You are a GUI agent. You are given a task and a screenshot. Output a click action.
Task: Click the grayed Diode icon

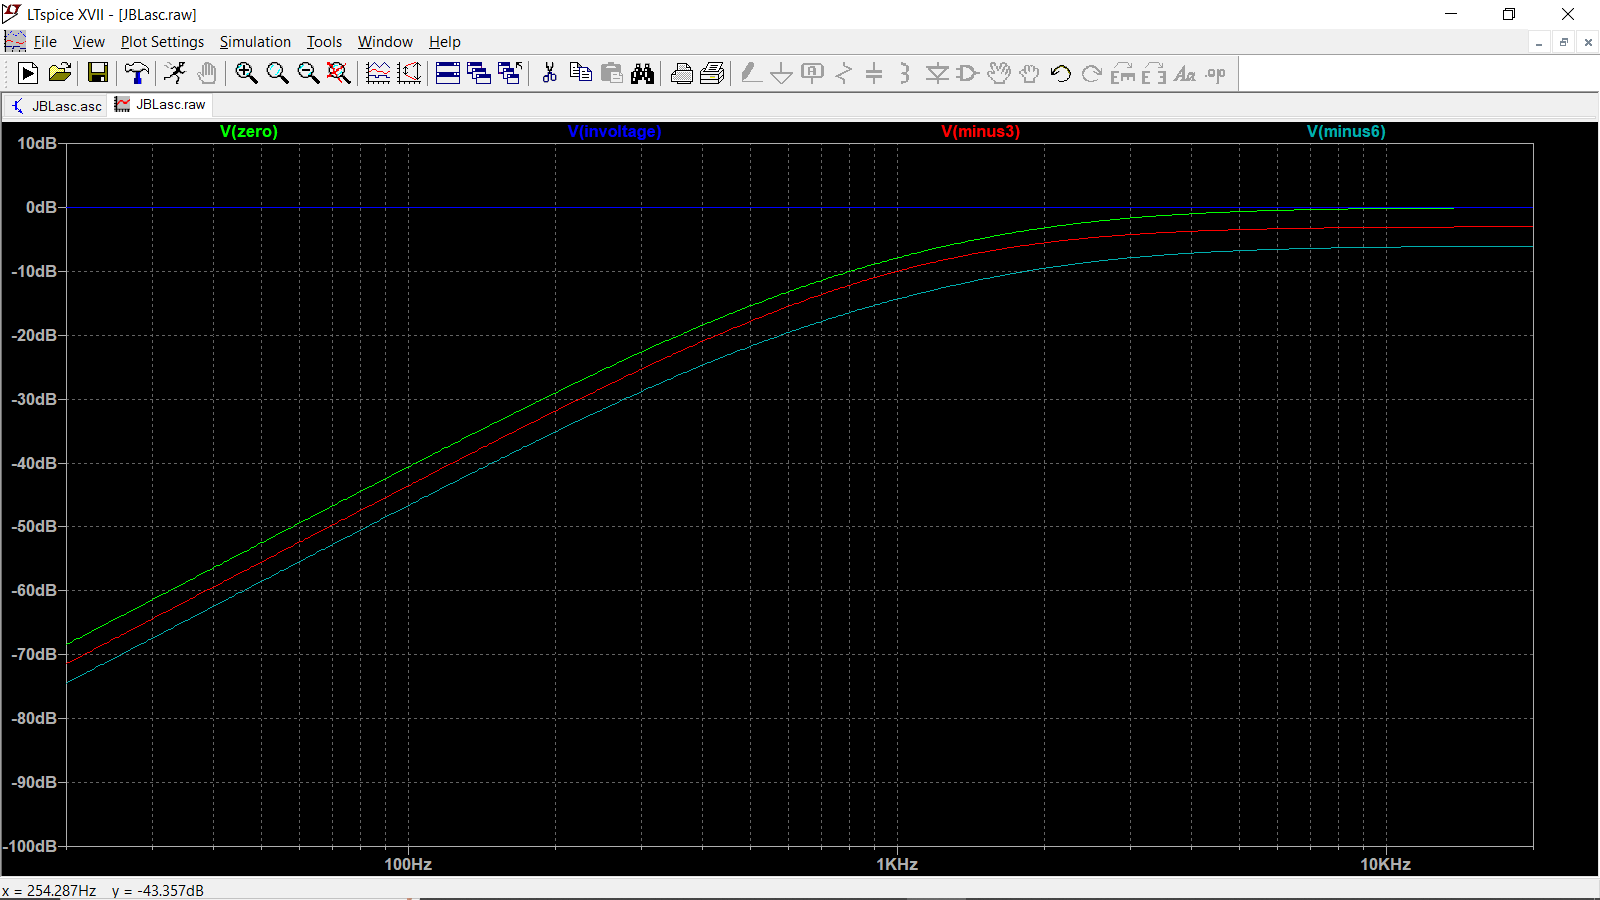click(937, 73)
